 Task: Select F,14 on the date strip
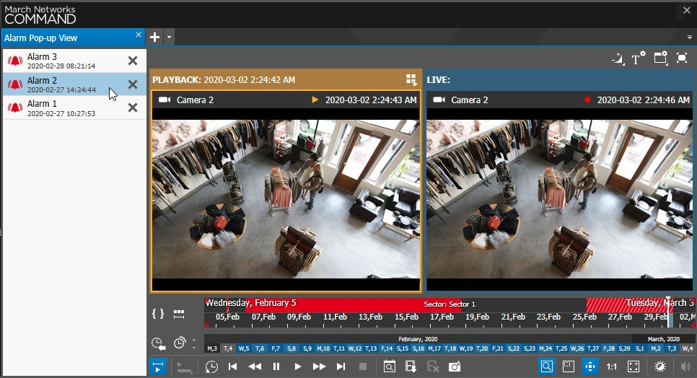[387, 349]
